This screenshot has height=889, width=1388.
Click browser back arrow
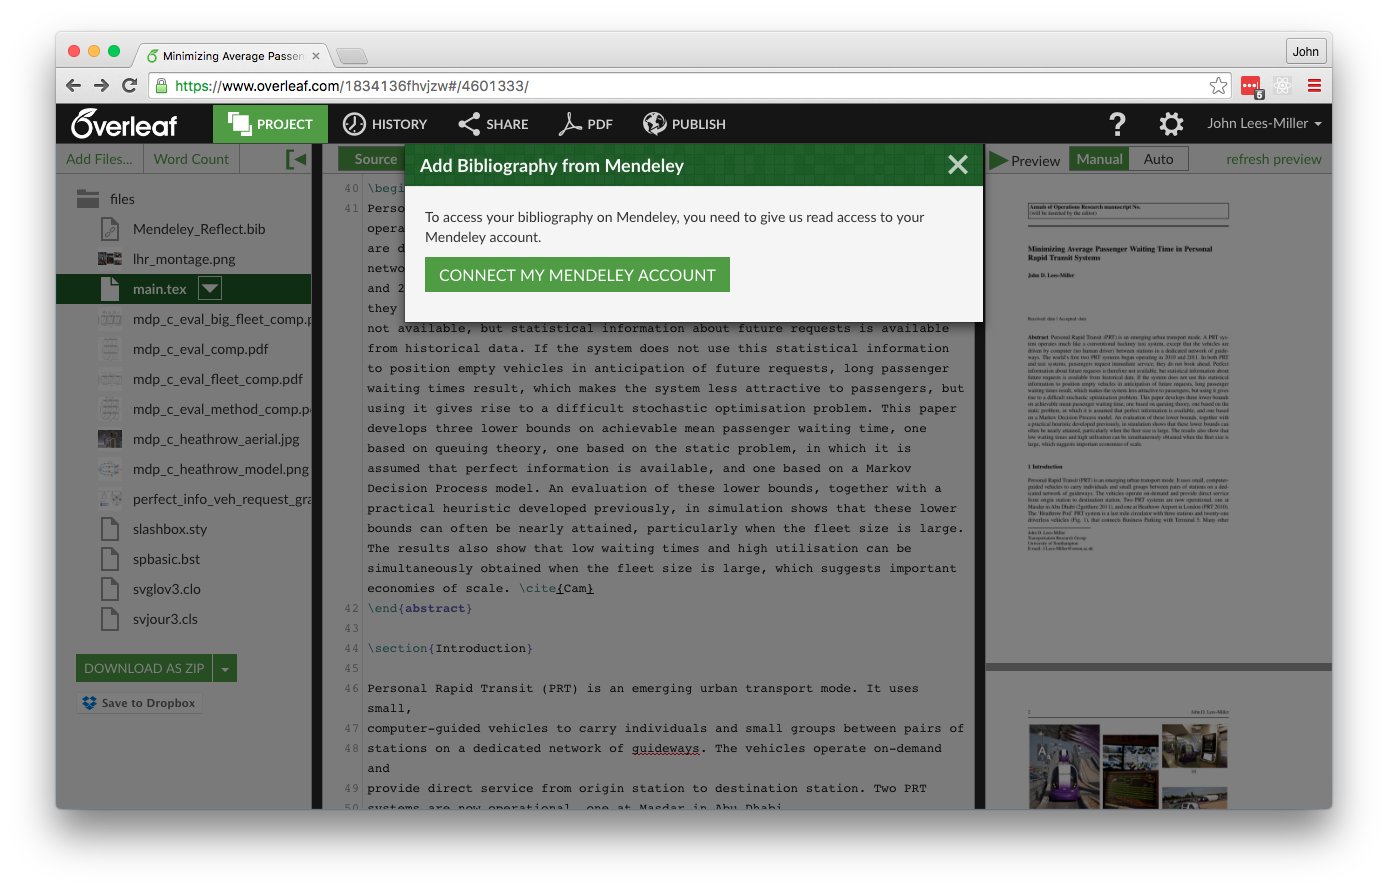click(73, 85)
